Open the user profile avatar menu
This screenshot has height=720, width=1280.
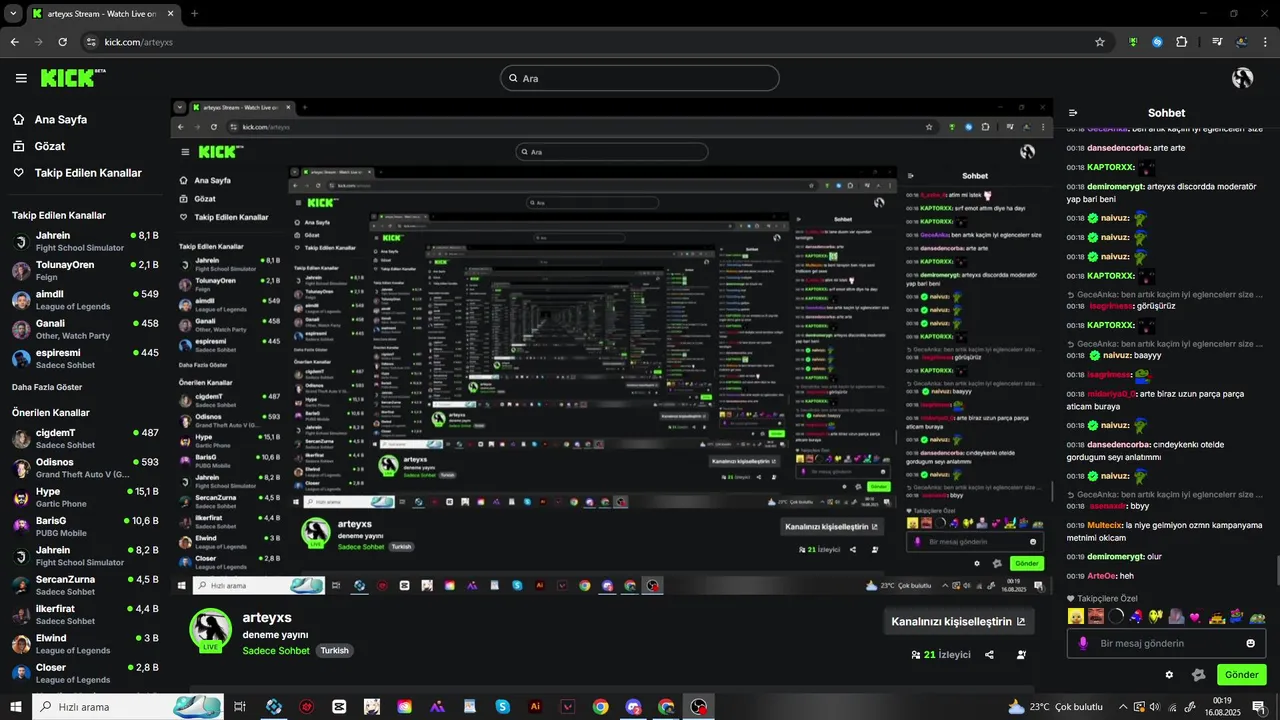[1243, 78]
